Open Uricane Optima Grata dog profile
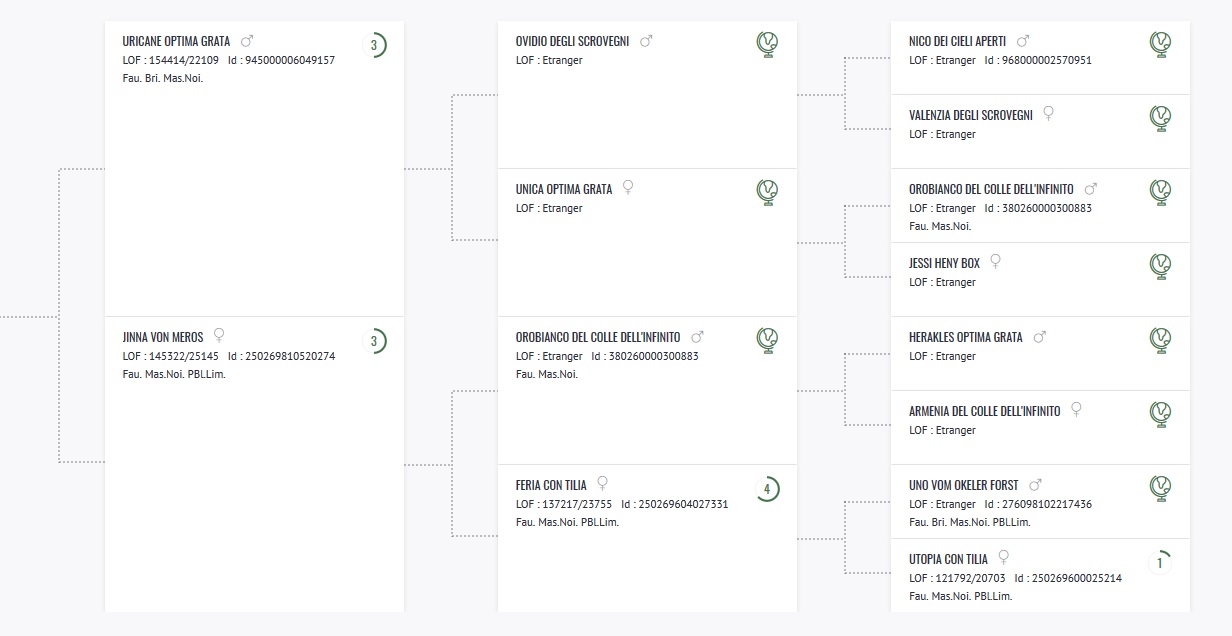 point(176,42)
